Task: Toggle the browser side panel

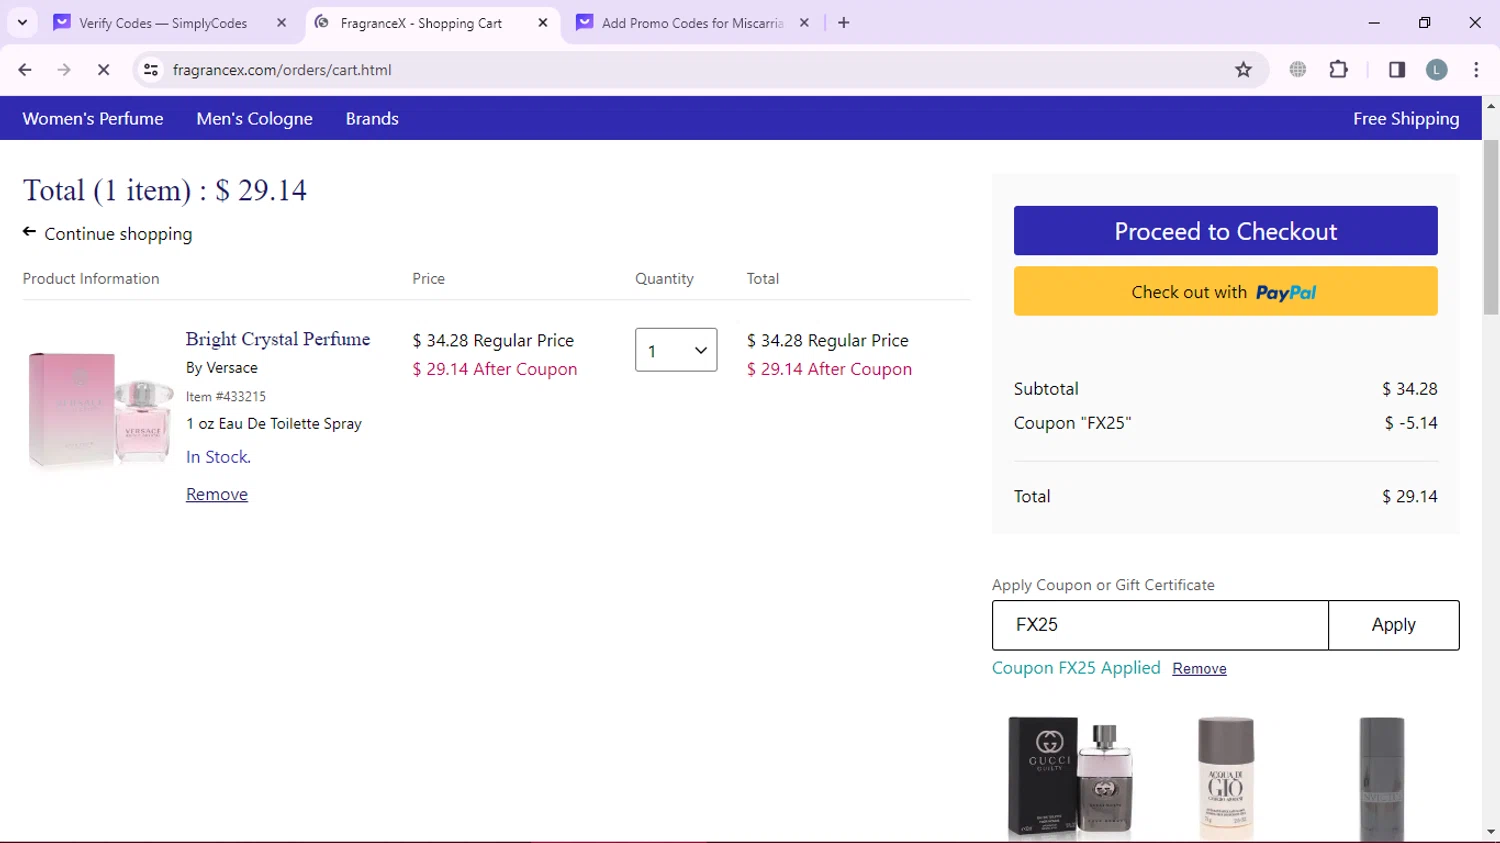Action: click(x=1397, y=69)
